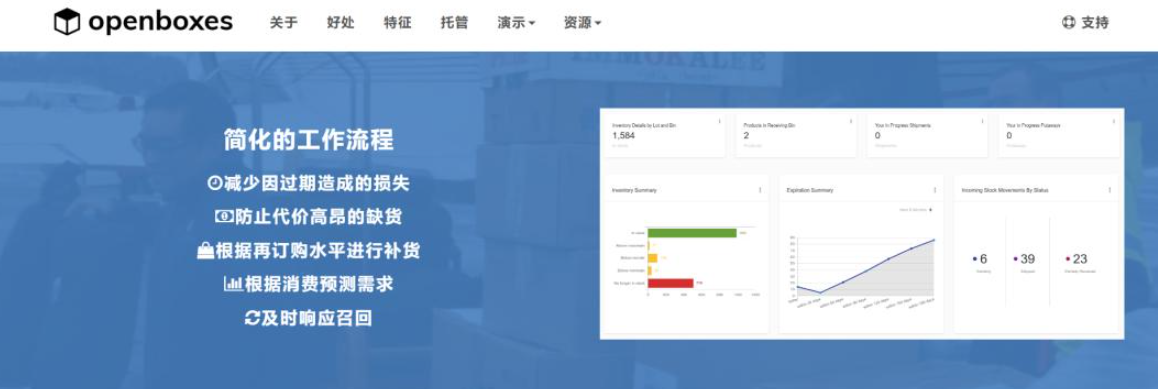Click the red bar in Inventory Summary chart
1158x389 pixels.
pos(671,283)
